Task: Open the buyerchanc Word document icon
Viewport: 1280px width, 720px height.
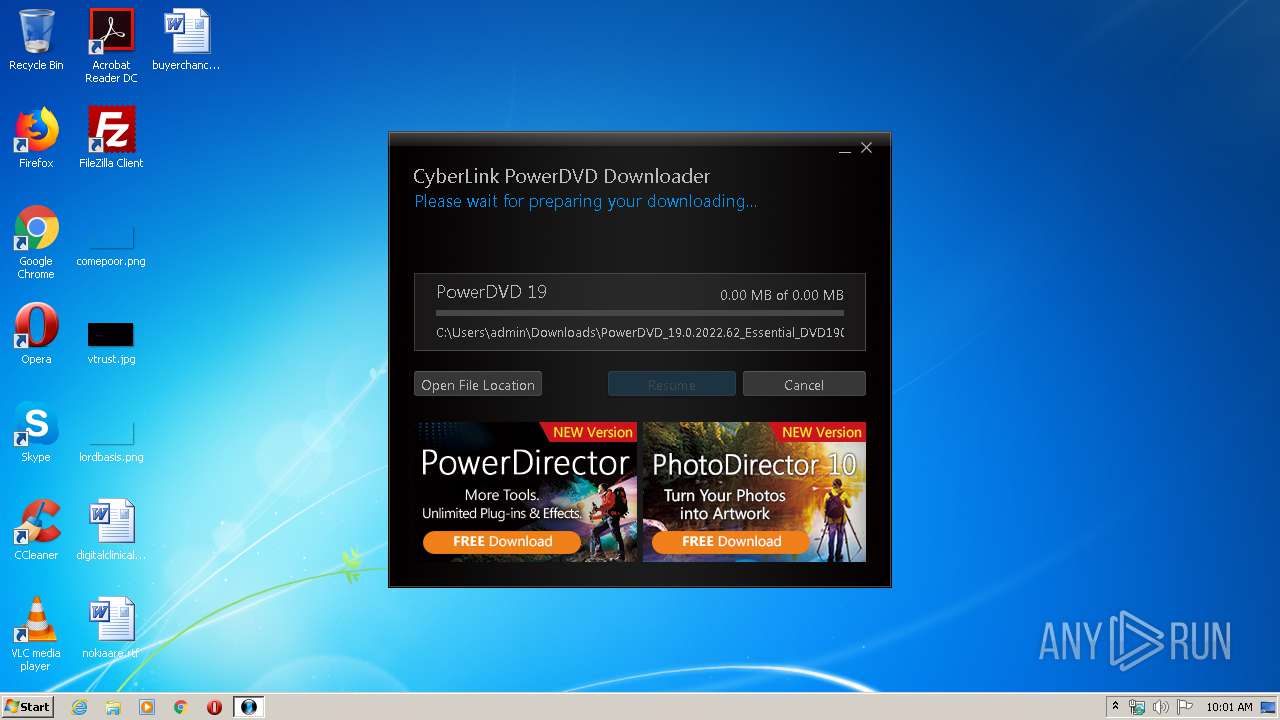Action: tap(186, 40)
